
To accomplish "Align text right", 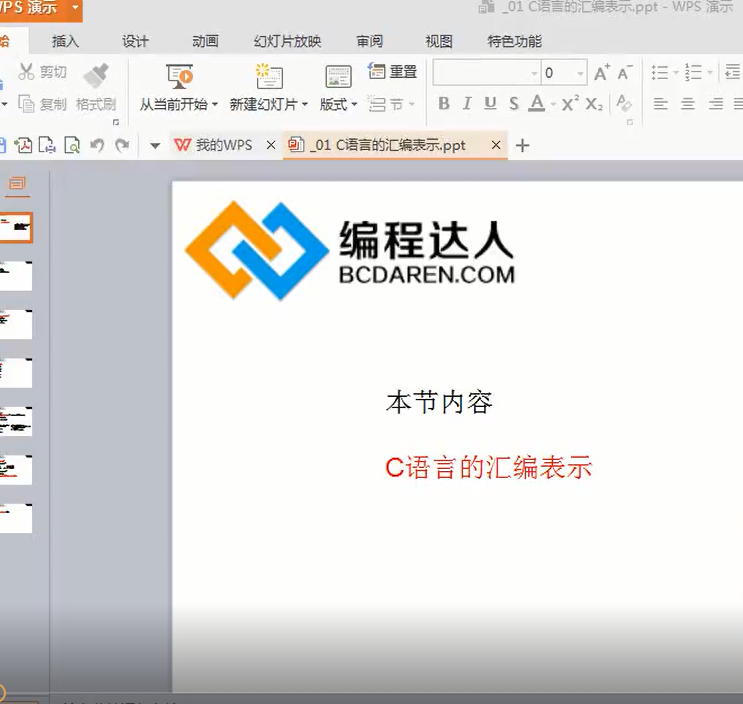I will [716, 103].
